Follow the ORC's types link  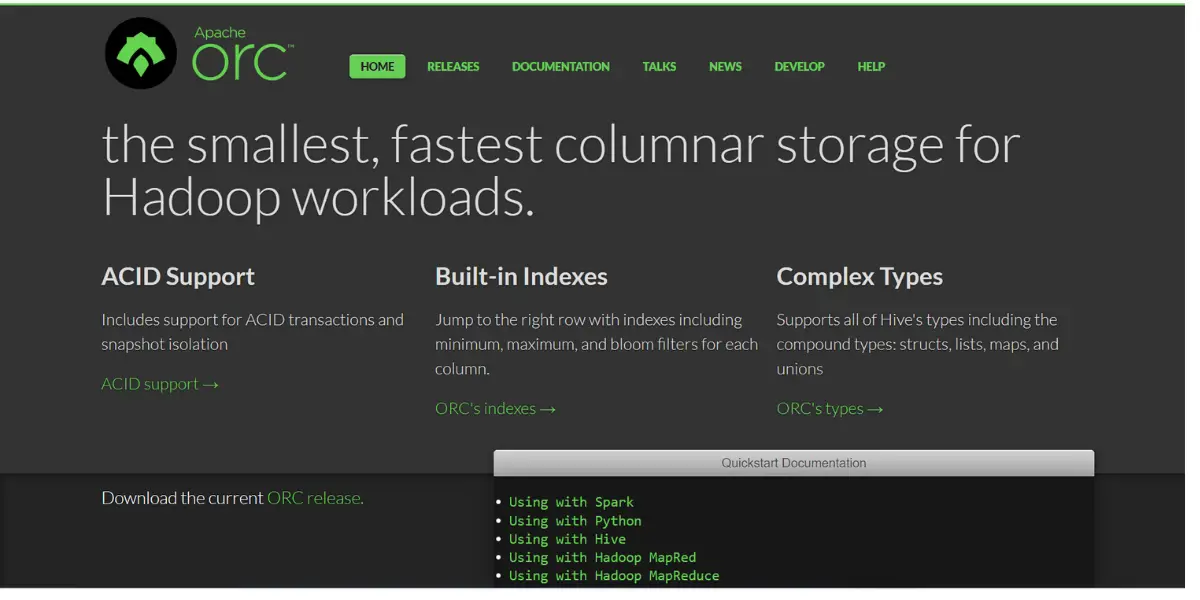click(x=830, y=409)
